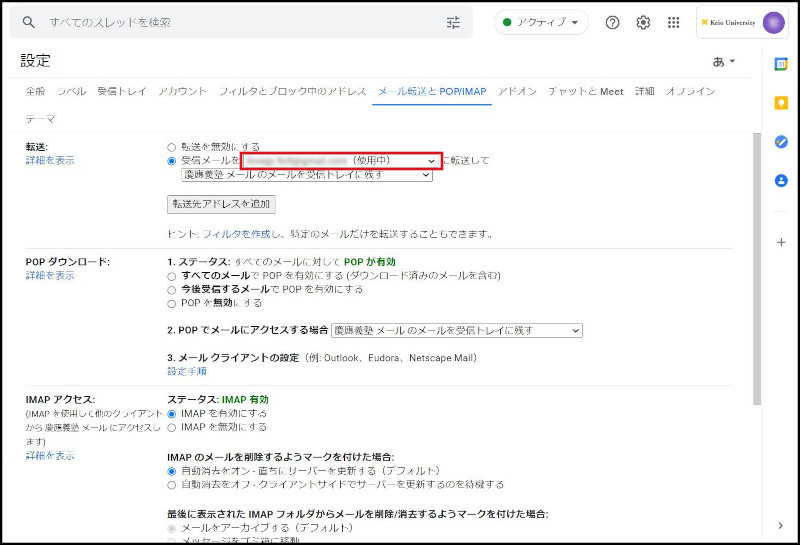800x545 pixels.
Task: Switch to the フィルタとブロック中のアドレス tab
Action: [293, 91]
